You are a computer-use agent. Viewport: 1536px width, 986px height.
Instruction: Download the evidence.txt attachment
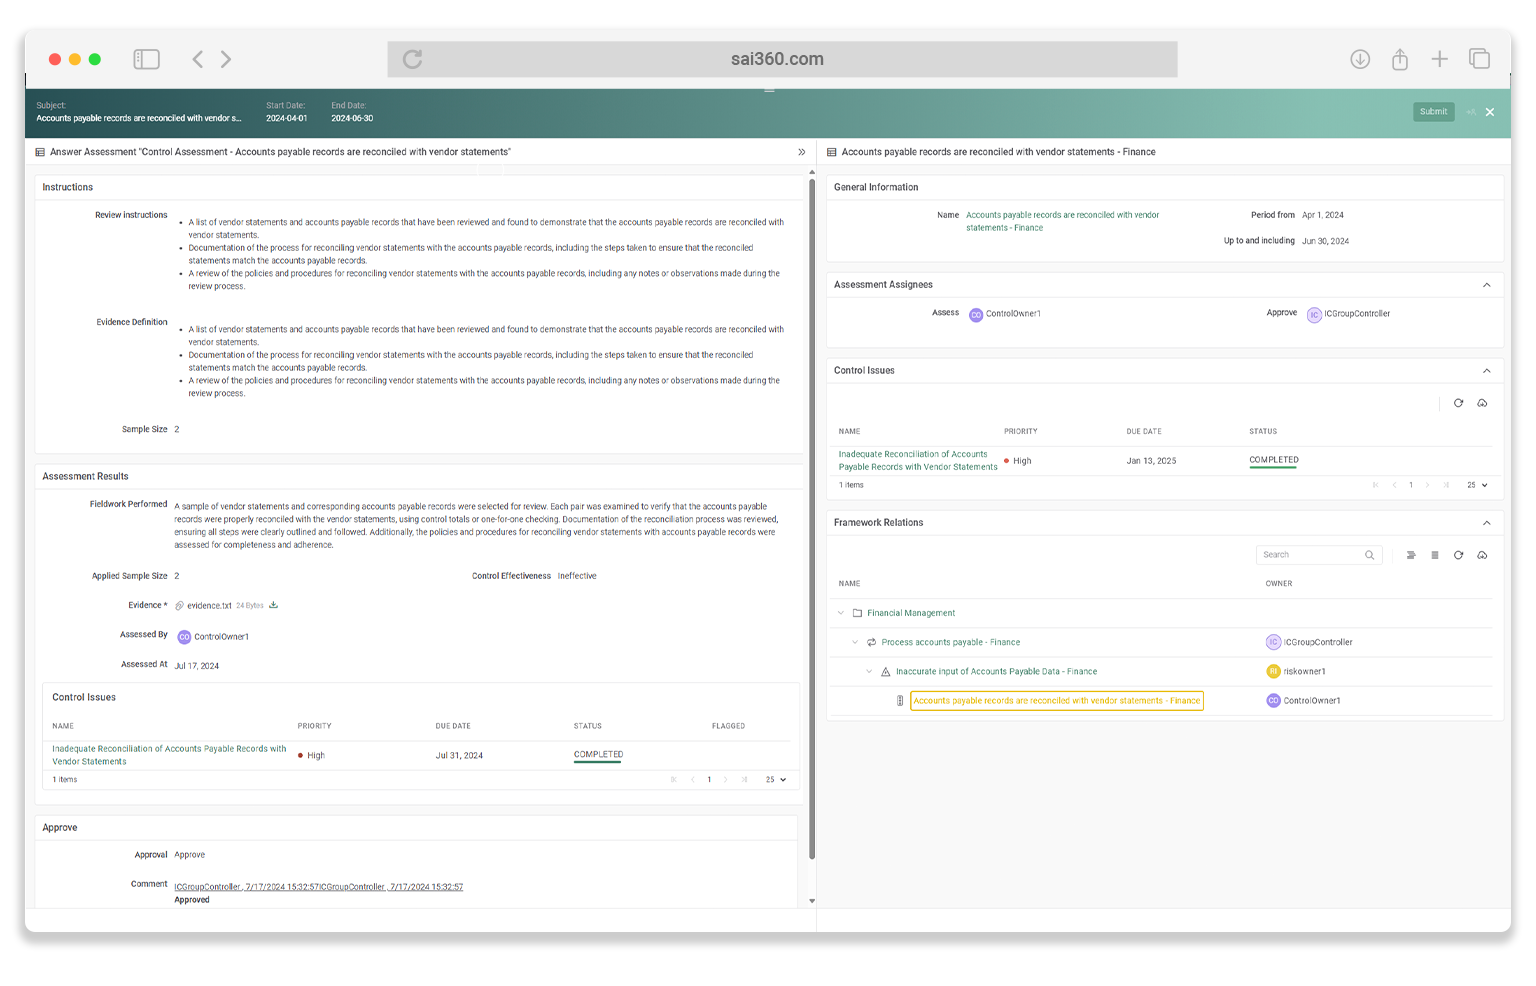[x=273, y=605]
